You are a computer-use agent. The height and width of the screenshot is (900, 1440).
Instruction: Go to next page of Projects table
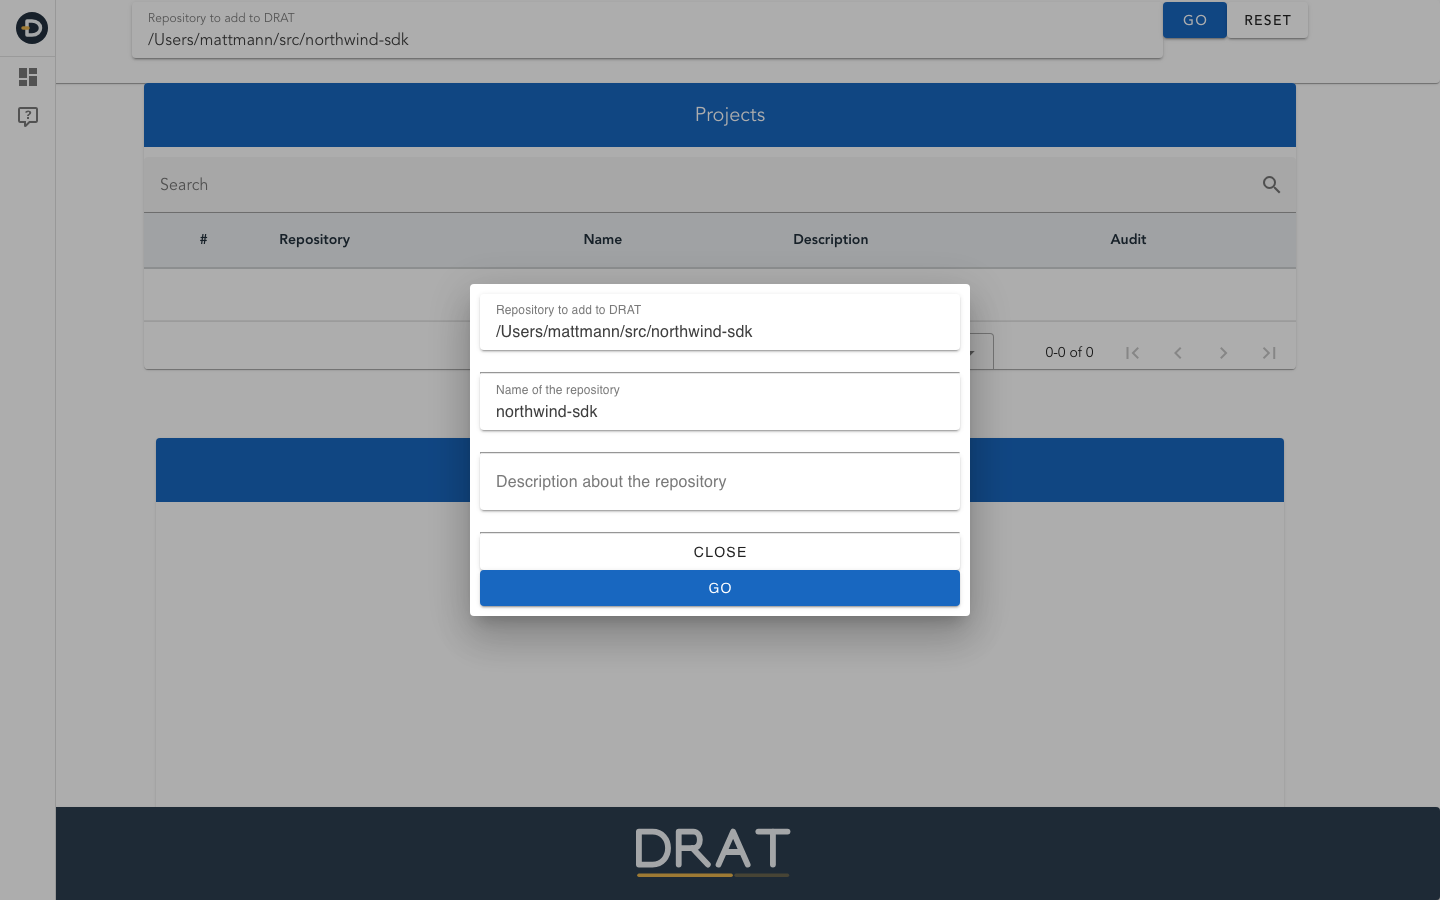[x=1223, y=353]
